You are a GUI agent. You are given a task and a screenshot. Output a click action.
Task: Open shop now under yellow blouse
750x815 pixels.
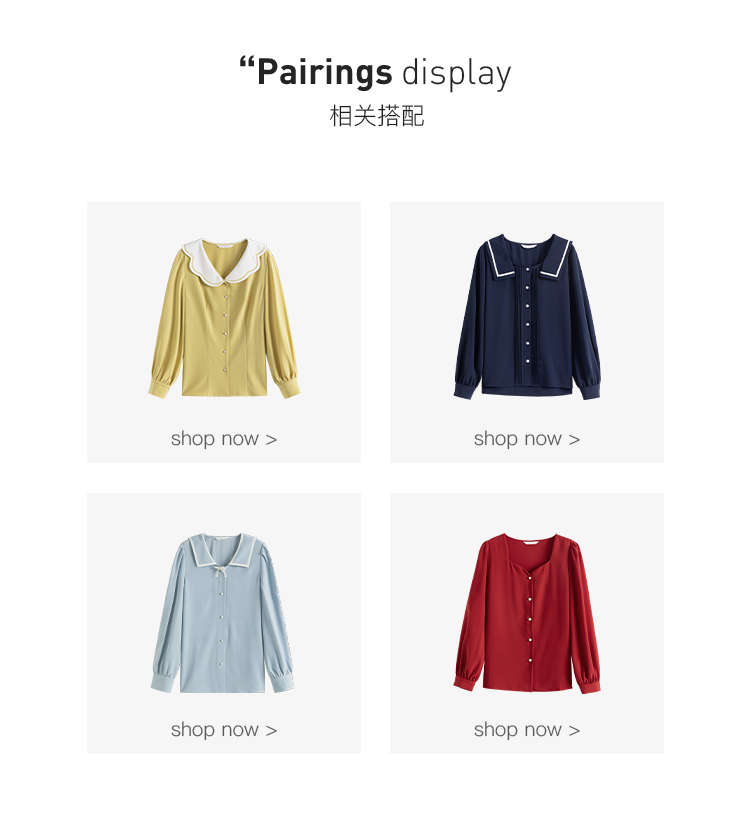224,439
